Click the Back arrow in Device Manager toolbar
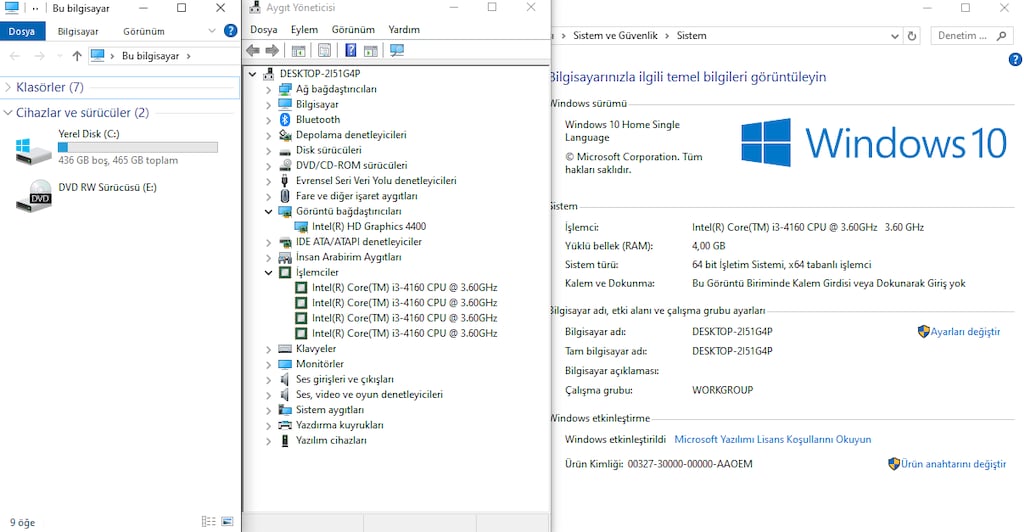Viewport: 1024px width, 532px height. click(253, 50)
